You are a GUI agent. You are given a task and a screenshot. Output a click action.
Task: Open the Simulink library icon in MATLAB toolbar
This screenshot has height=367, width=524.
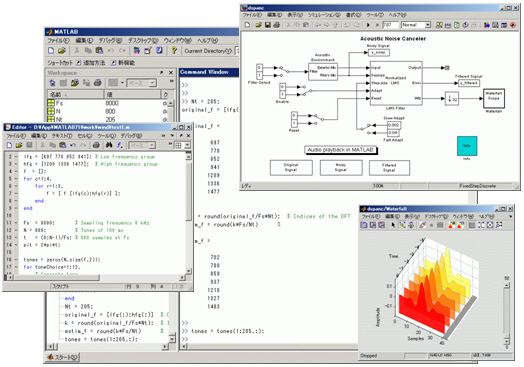click(136, 51)
